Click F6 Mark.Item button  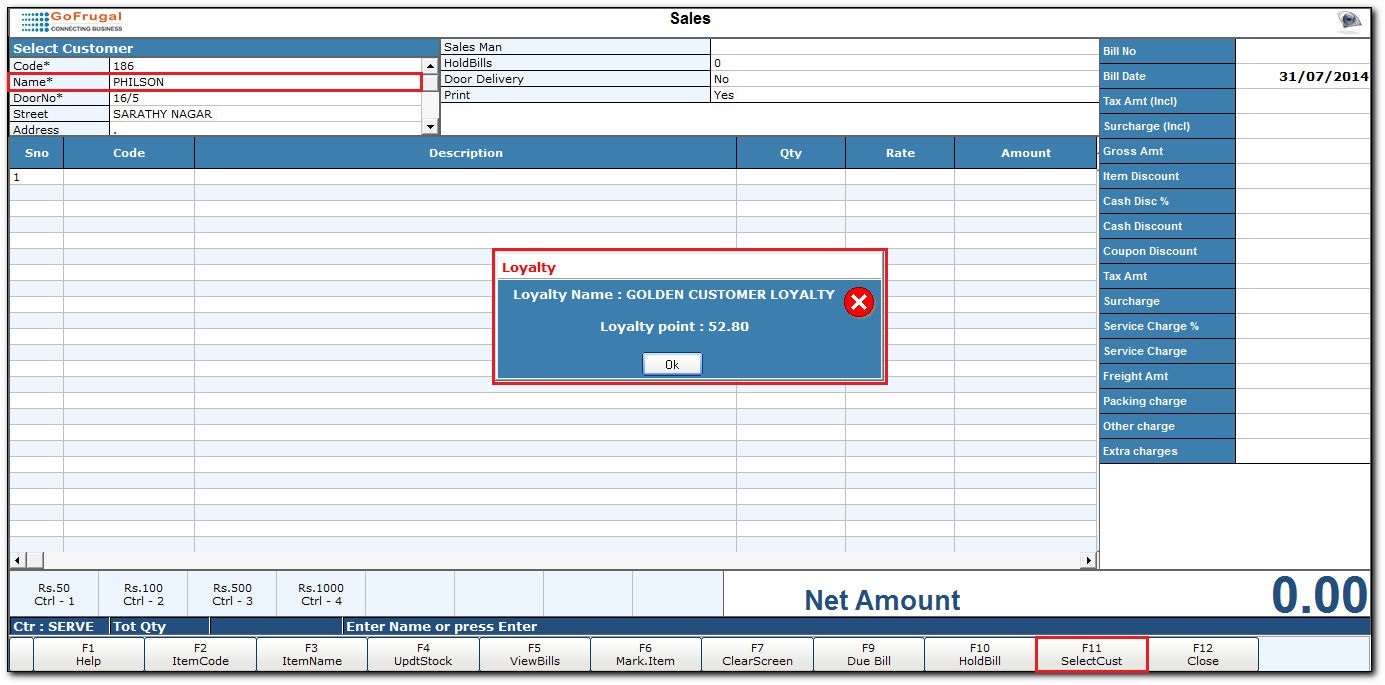(645, 654)
